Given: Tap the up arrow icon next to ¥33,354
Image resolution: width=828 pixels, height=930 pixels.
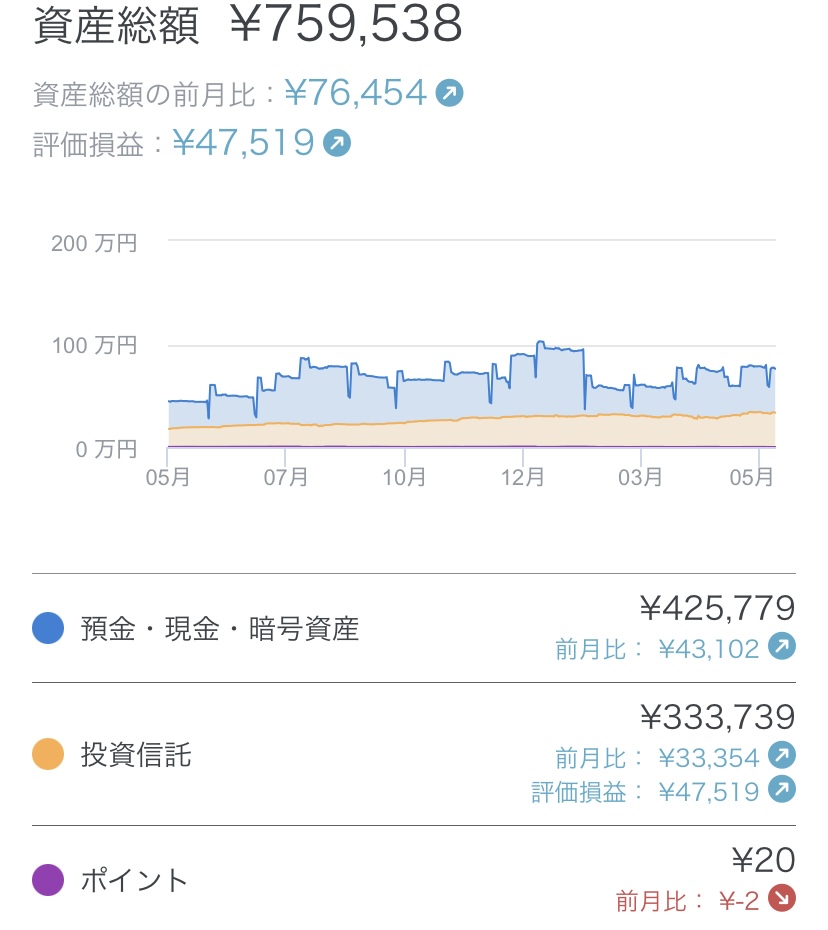Looking at the screenshot, I should [781, 755].
